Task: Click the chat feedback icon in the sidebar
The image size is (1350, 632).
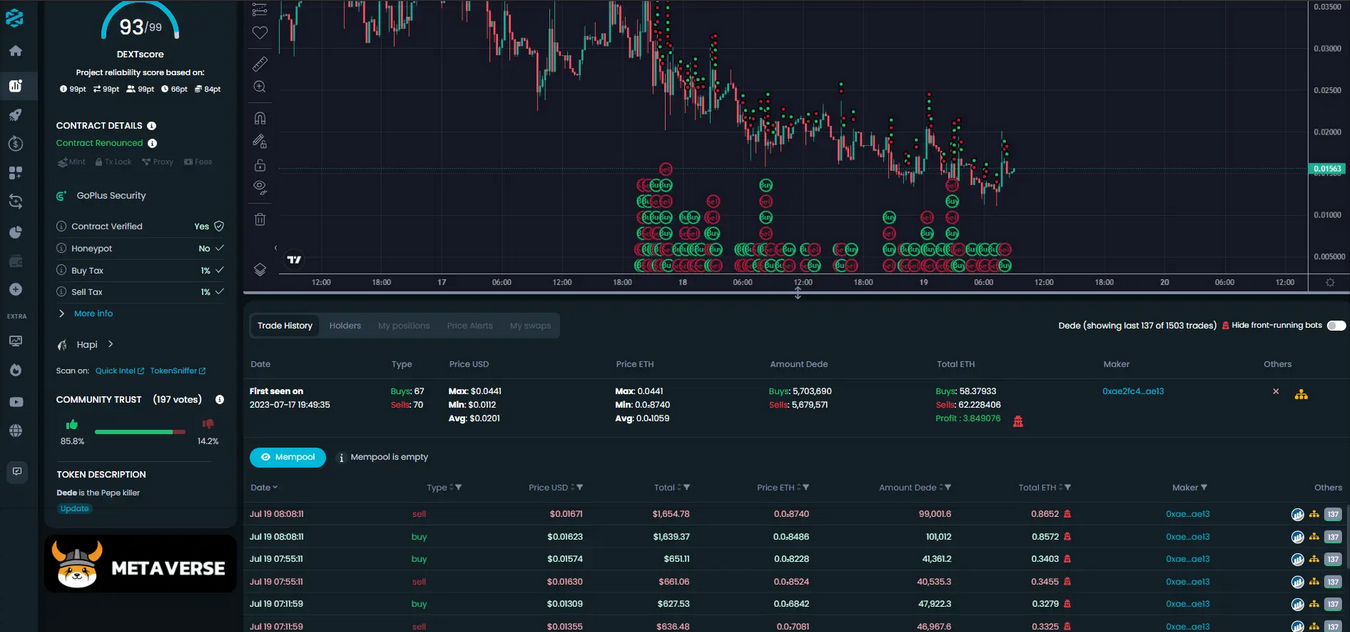Action: coord(16,472)
